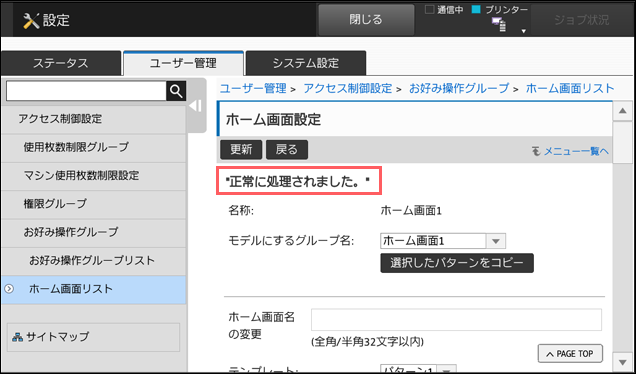Select ホーム画面リスト in the sidebar

(x=94, y=290)
